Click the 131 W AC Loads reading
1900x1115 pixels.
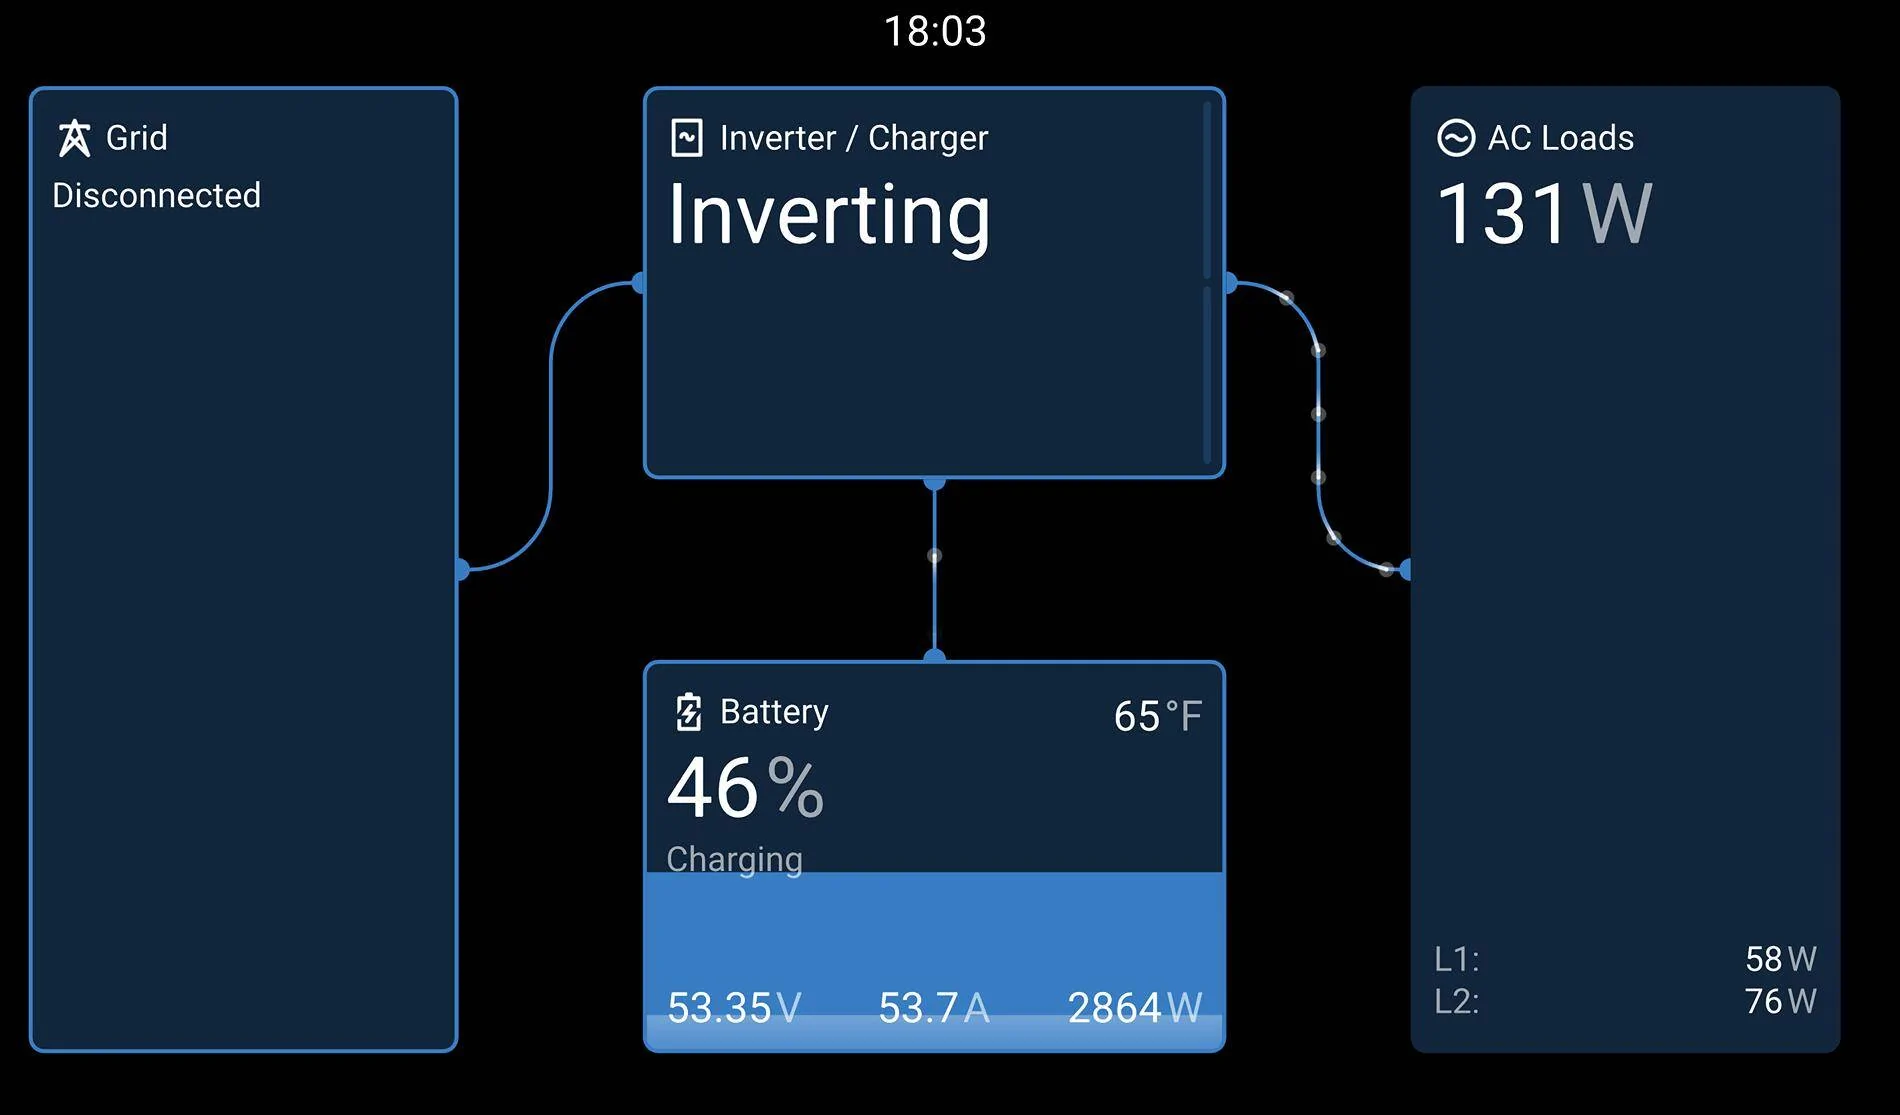point(1543,214)
